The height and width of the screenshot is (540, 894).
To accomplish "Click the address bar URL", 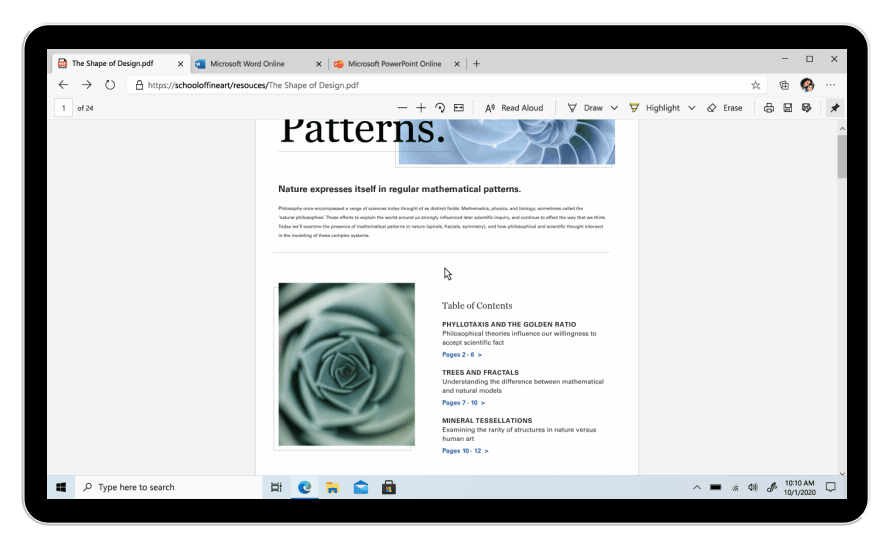I will pos(253,85).
